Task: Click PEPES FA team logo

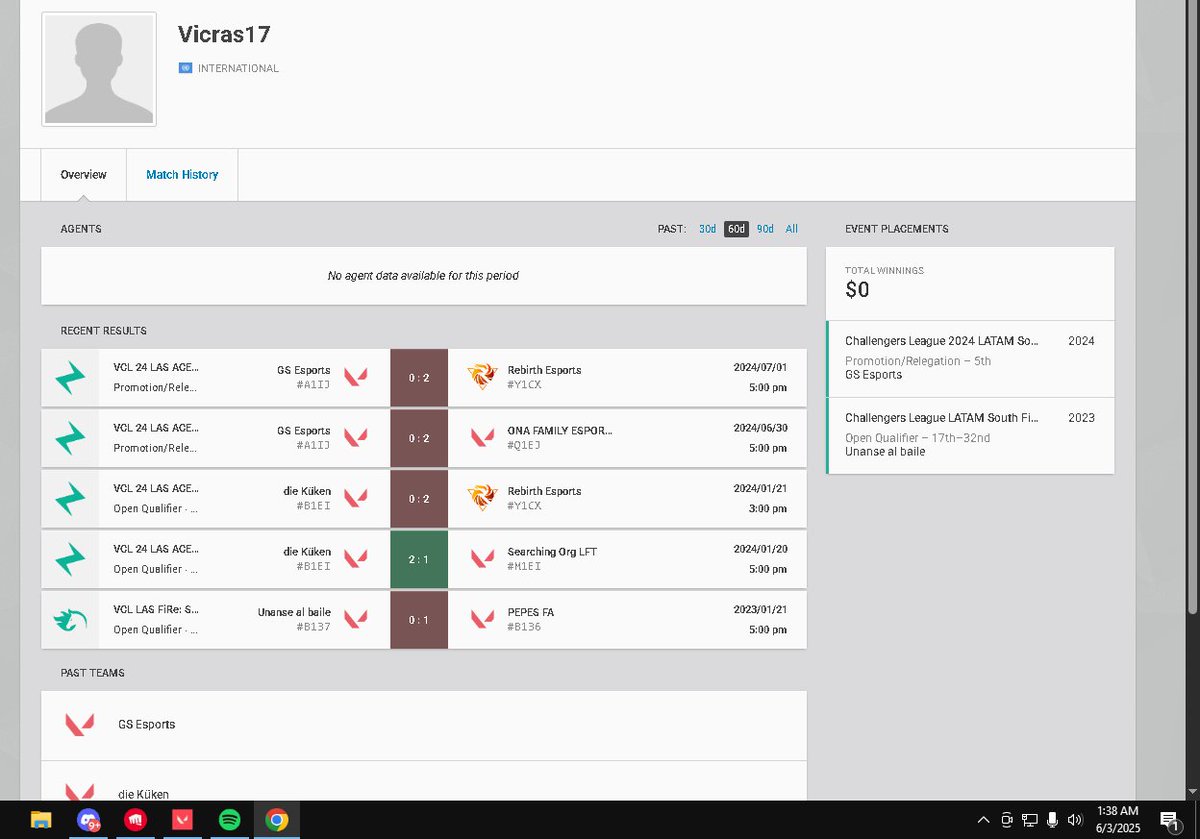Action: point(483,620)
